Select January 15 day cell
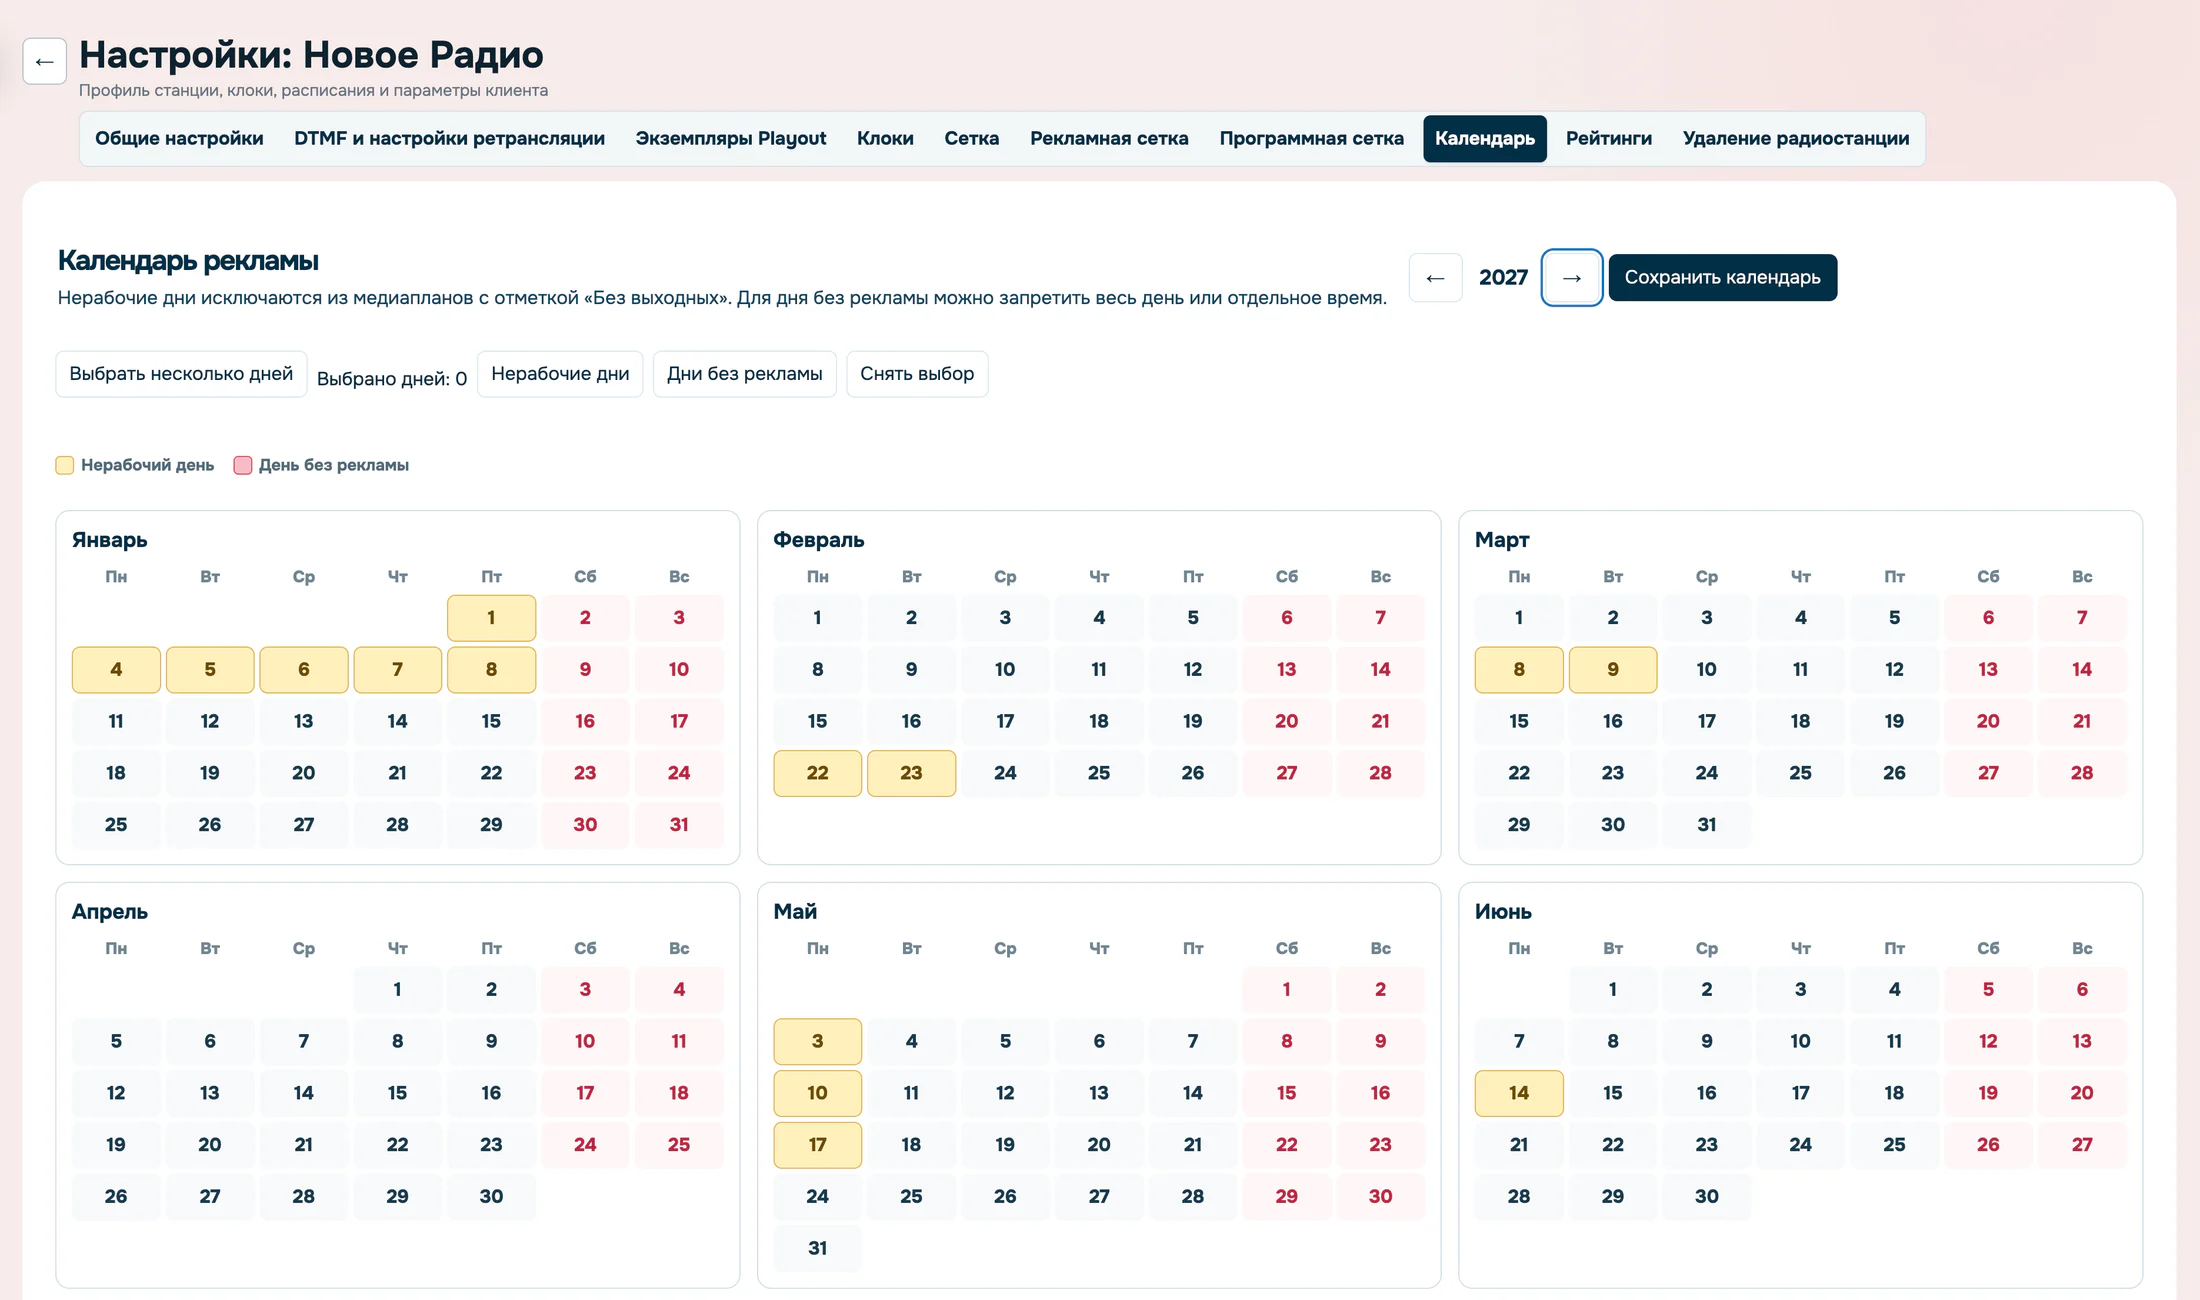Image resolution: width=2200 pixels, height=1300 pixels. click(x=491, y=721)
